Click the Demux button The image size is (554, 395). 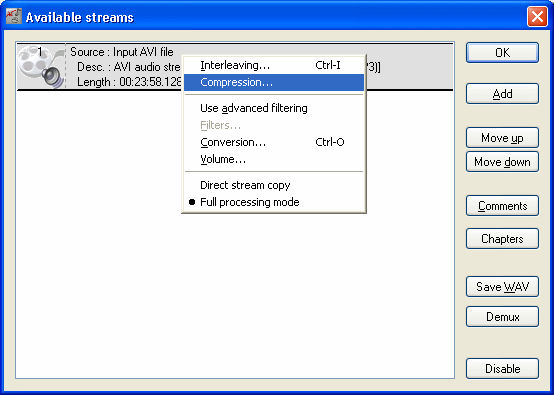502,317
